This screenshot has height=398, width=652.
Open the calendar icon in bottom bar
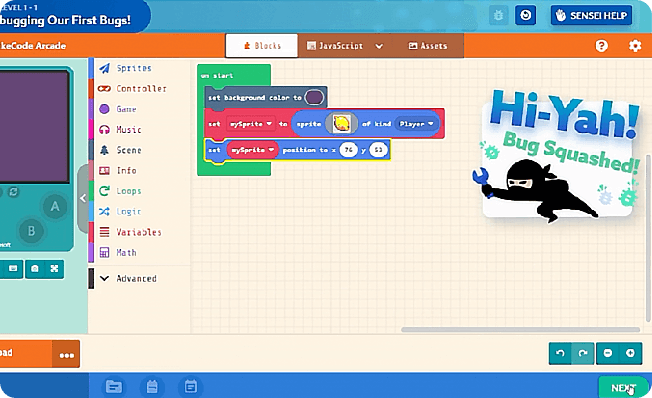coord(190,387)
